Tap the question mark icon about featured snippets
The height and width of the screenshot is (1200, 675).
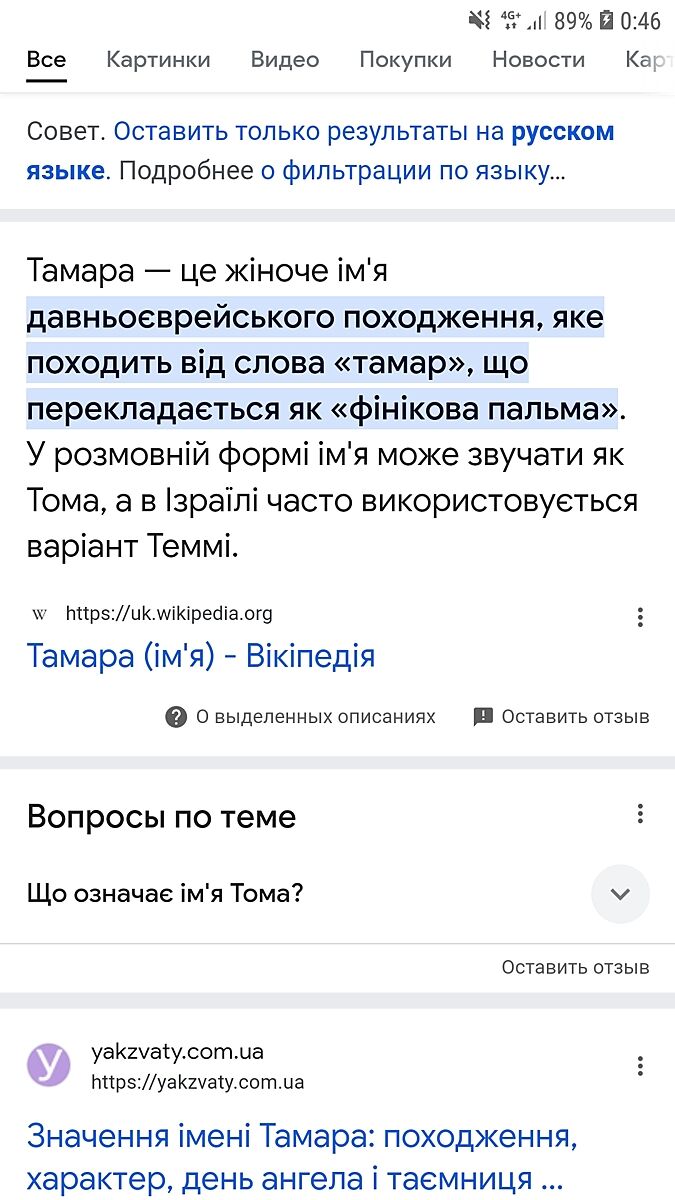point(176,716)
